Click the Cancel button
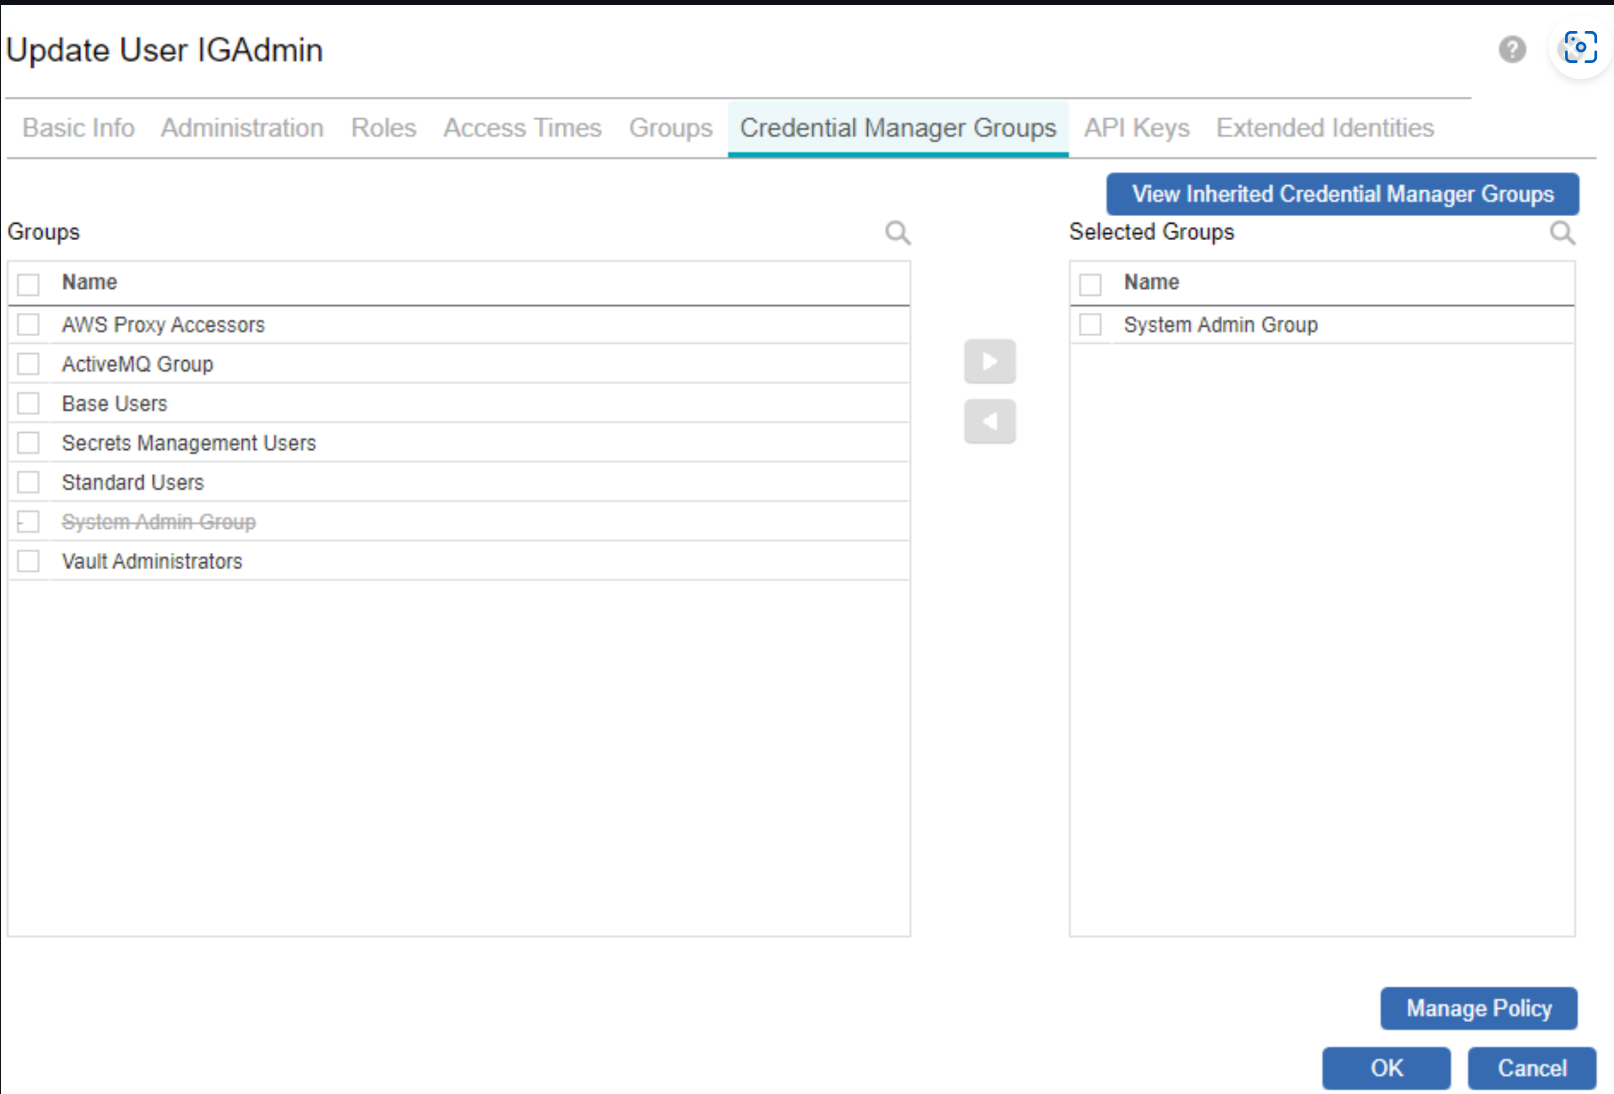 1531,1068
